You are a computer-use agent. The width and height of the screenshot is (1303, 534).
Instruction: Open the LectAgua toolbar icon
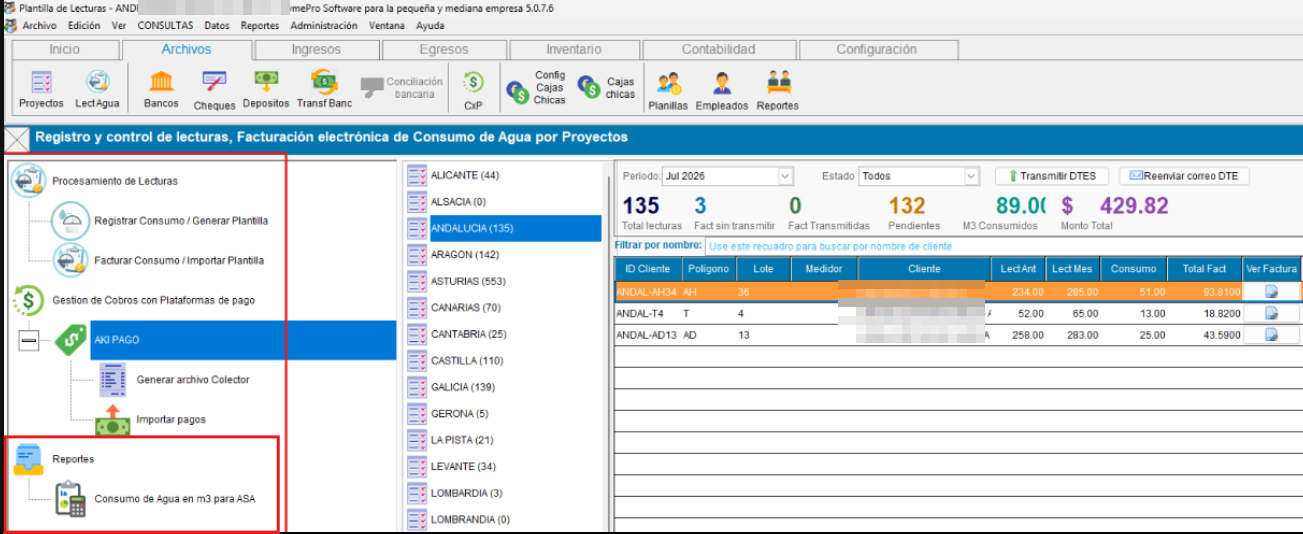click(97, 88)
